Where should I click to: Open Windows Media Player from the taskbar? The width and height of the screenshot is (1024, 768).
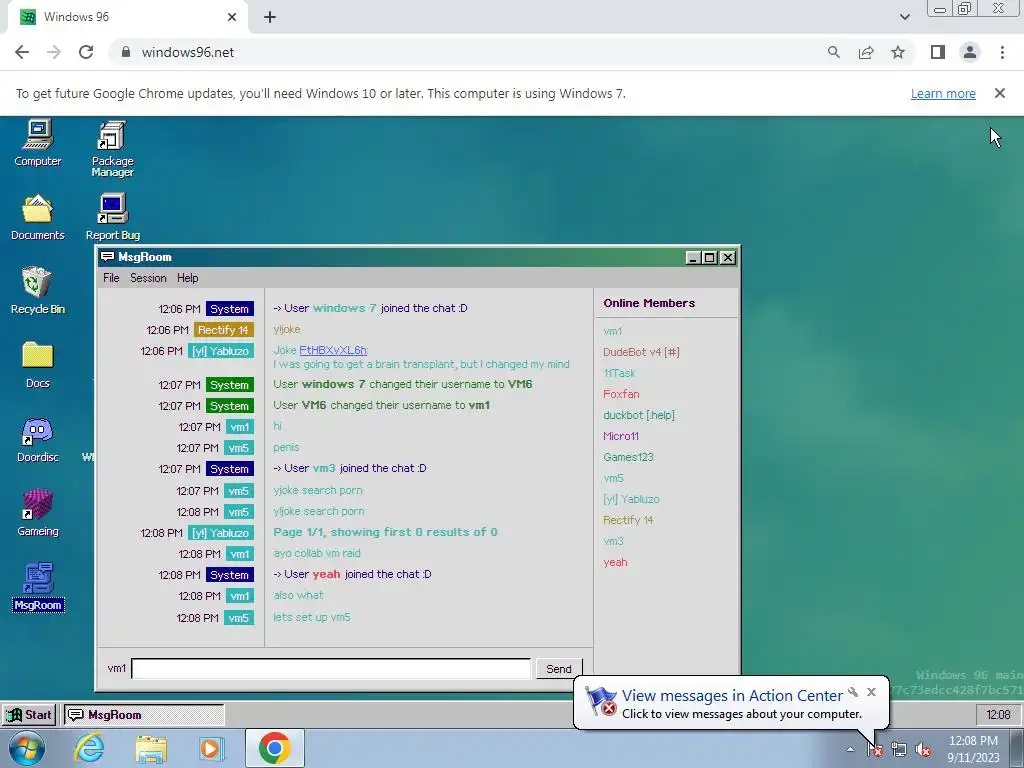click(211, 748)
